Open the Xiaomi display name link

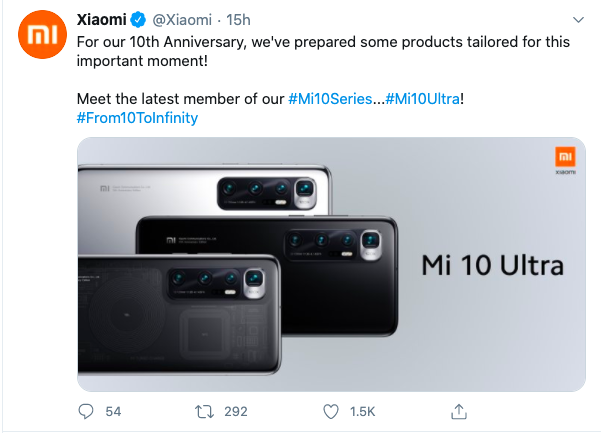pos(101,19)
